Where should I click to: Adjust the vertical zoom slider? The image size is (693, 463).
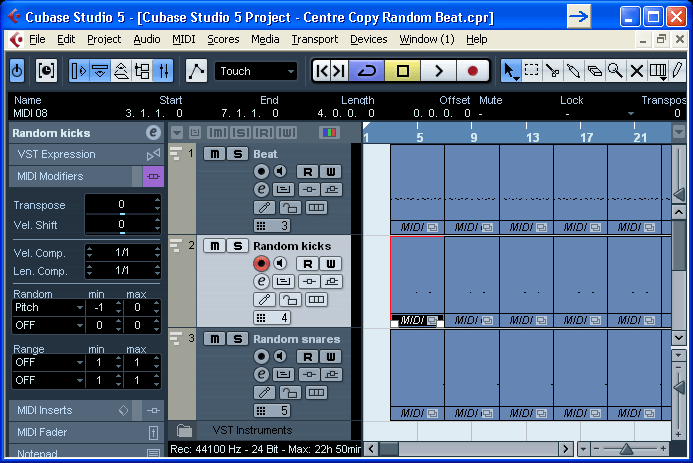(x=679, y=388)
